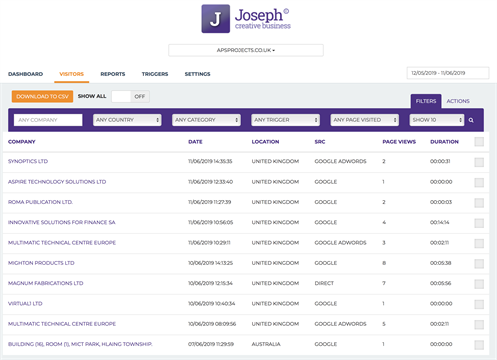Open the Synoptics Ltd company link
The height and width of the screenshot is (360, 497).
pyautogui.click(x=28, y=161)
